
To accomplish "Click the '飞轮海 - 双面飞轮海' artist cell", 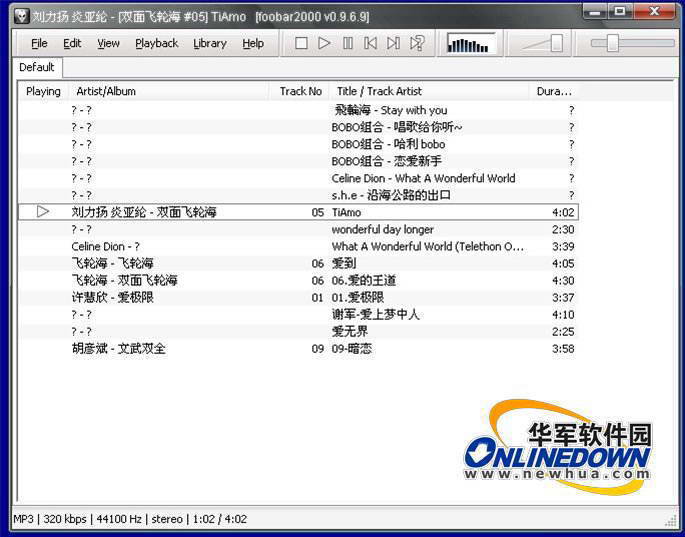I will click(x=125, y=281).
